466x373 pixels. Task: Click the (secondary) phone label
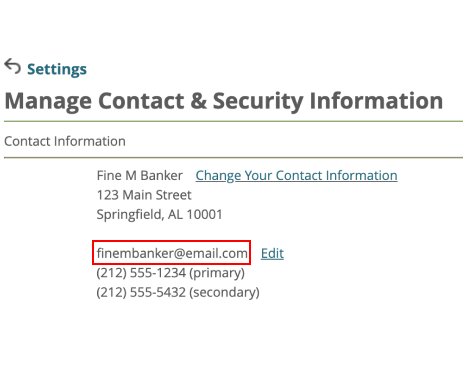click(224, 292)
